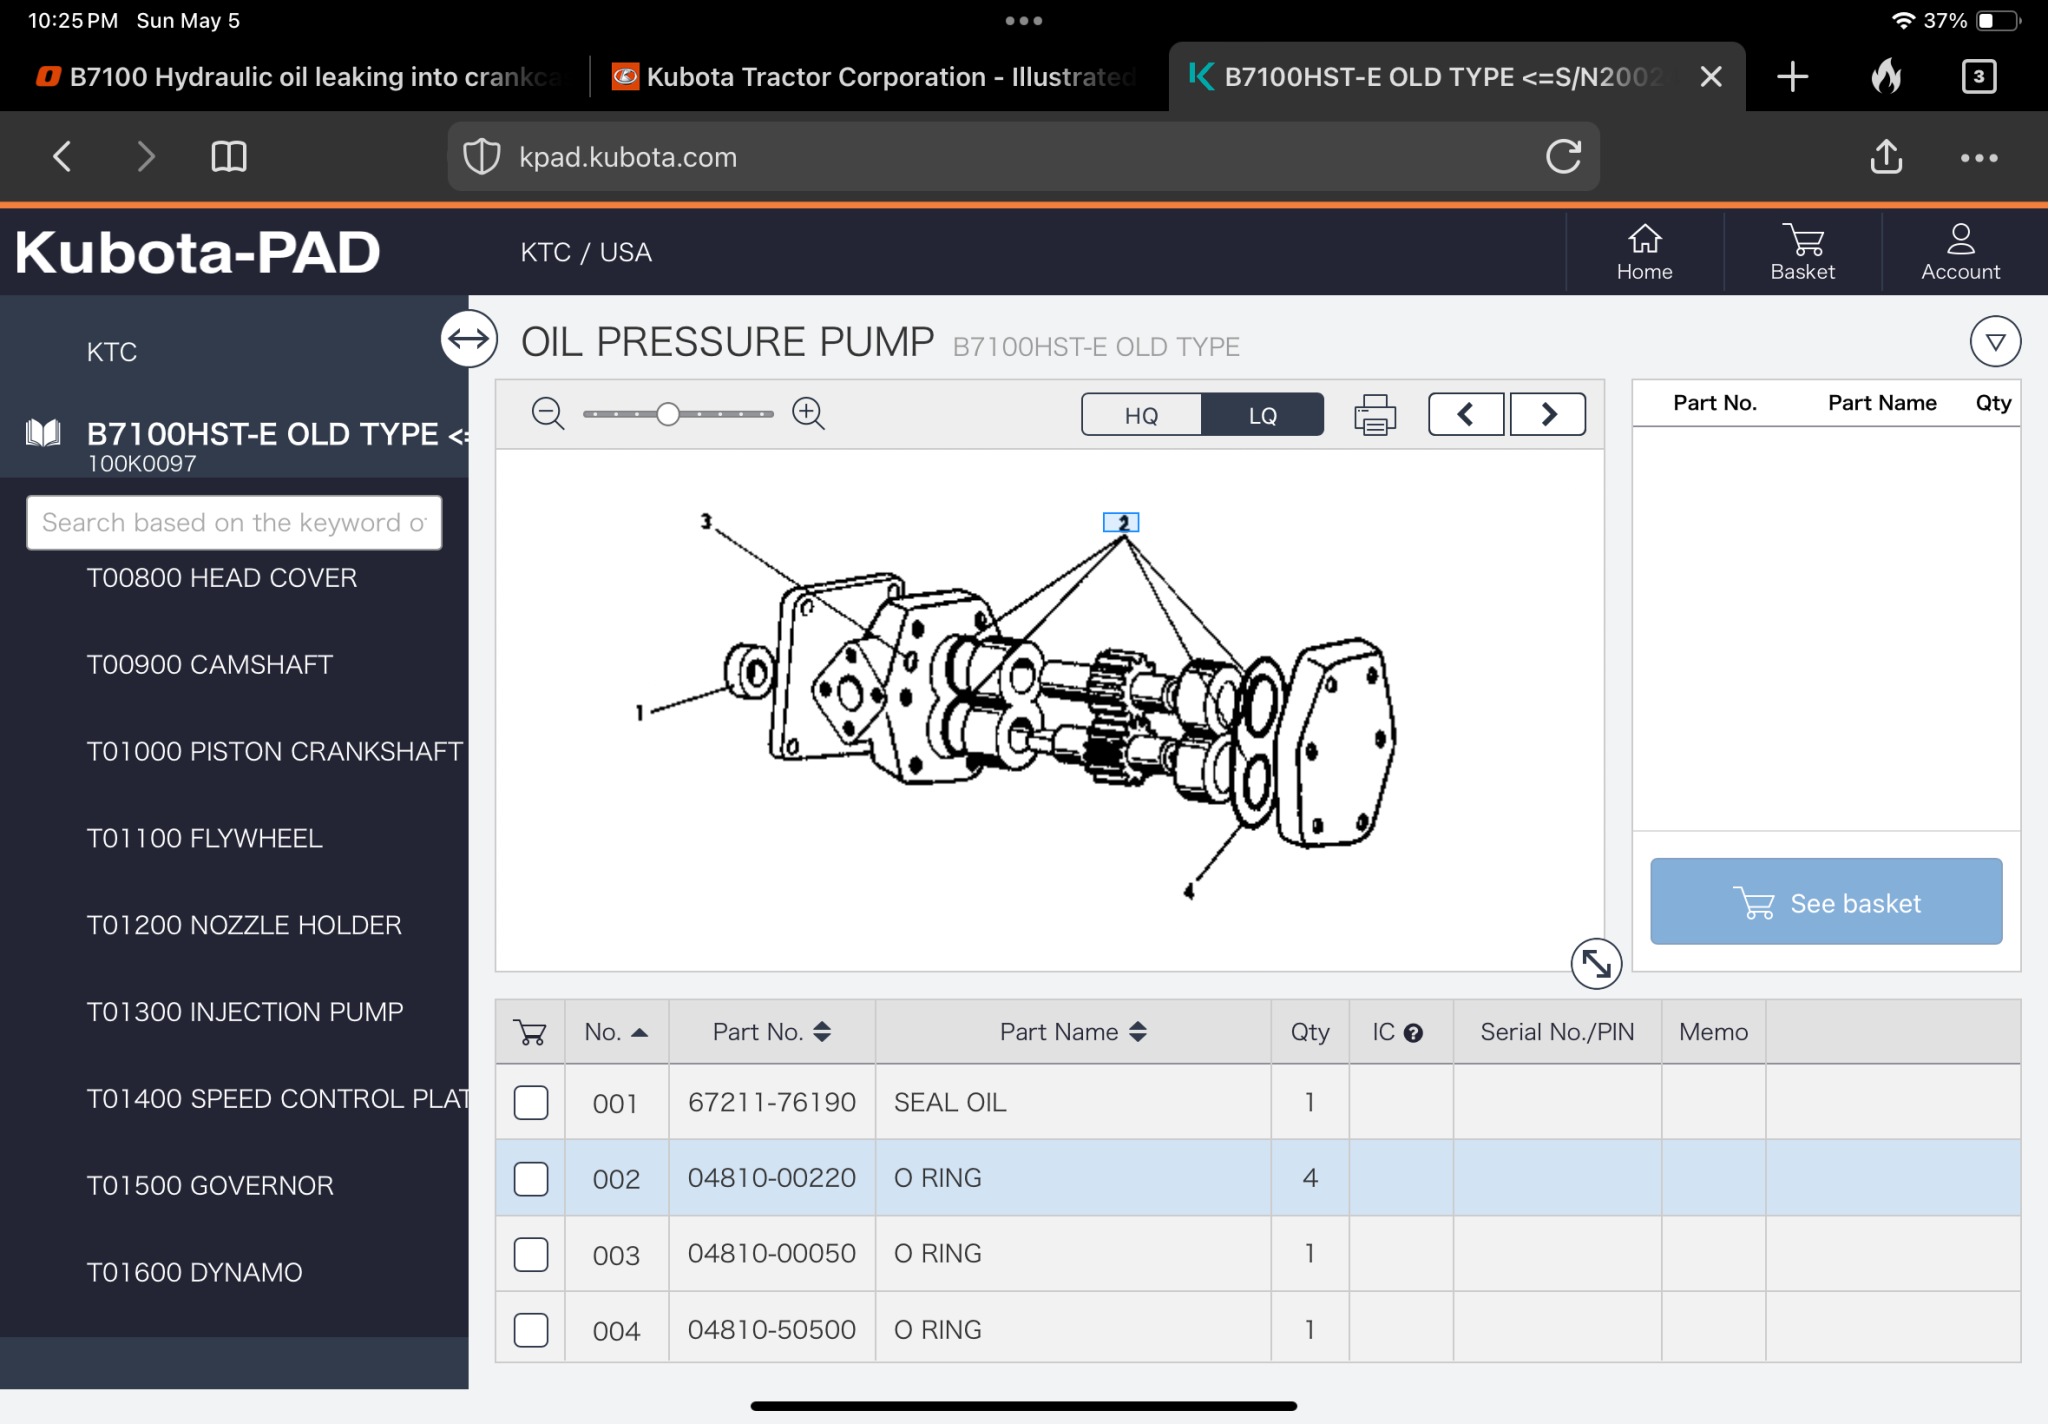2048x1424 pixels.
Task: Open the IC help question mark
Action: pyautogui.click(x=1413, y=1033)
